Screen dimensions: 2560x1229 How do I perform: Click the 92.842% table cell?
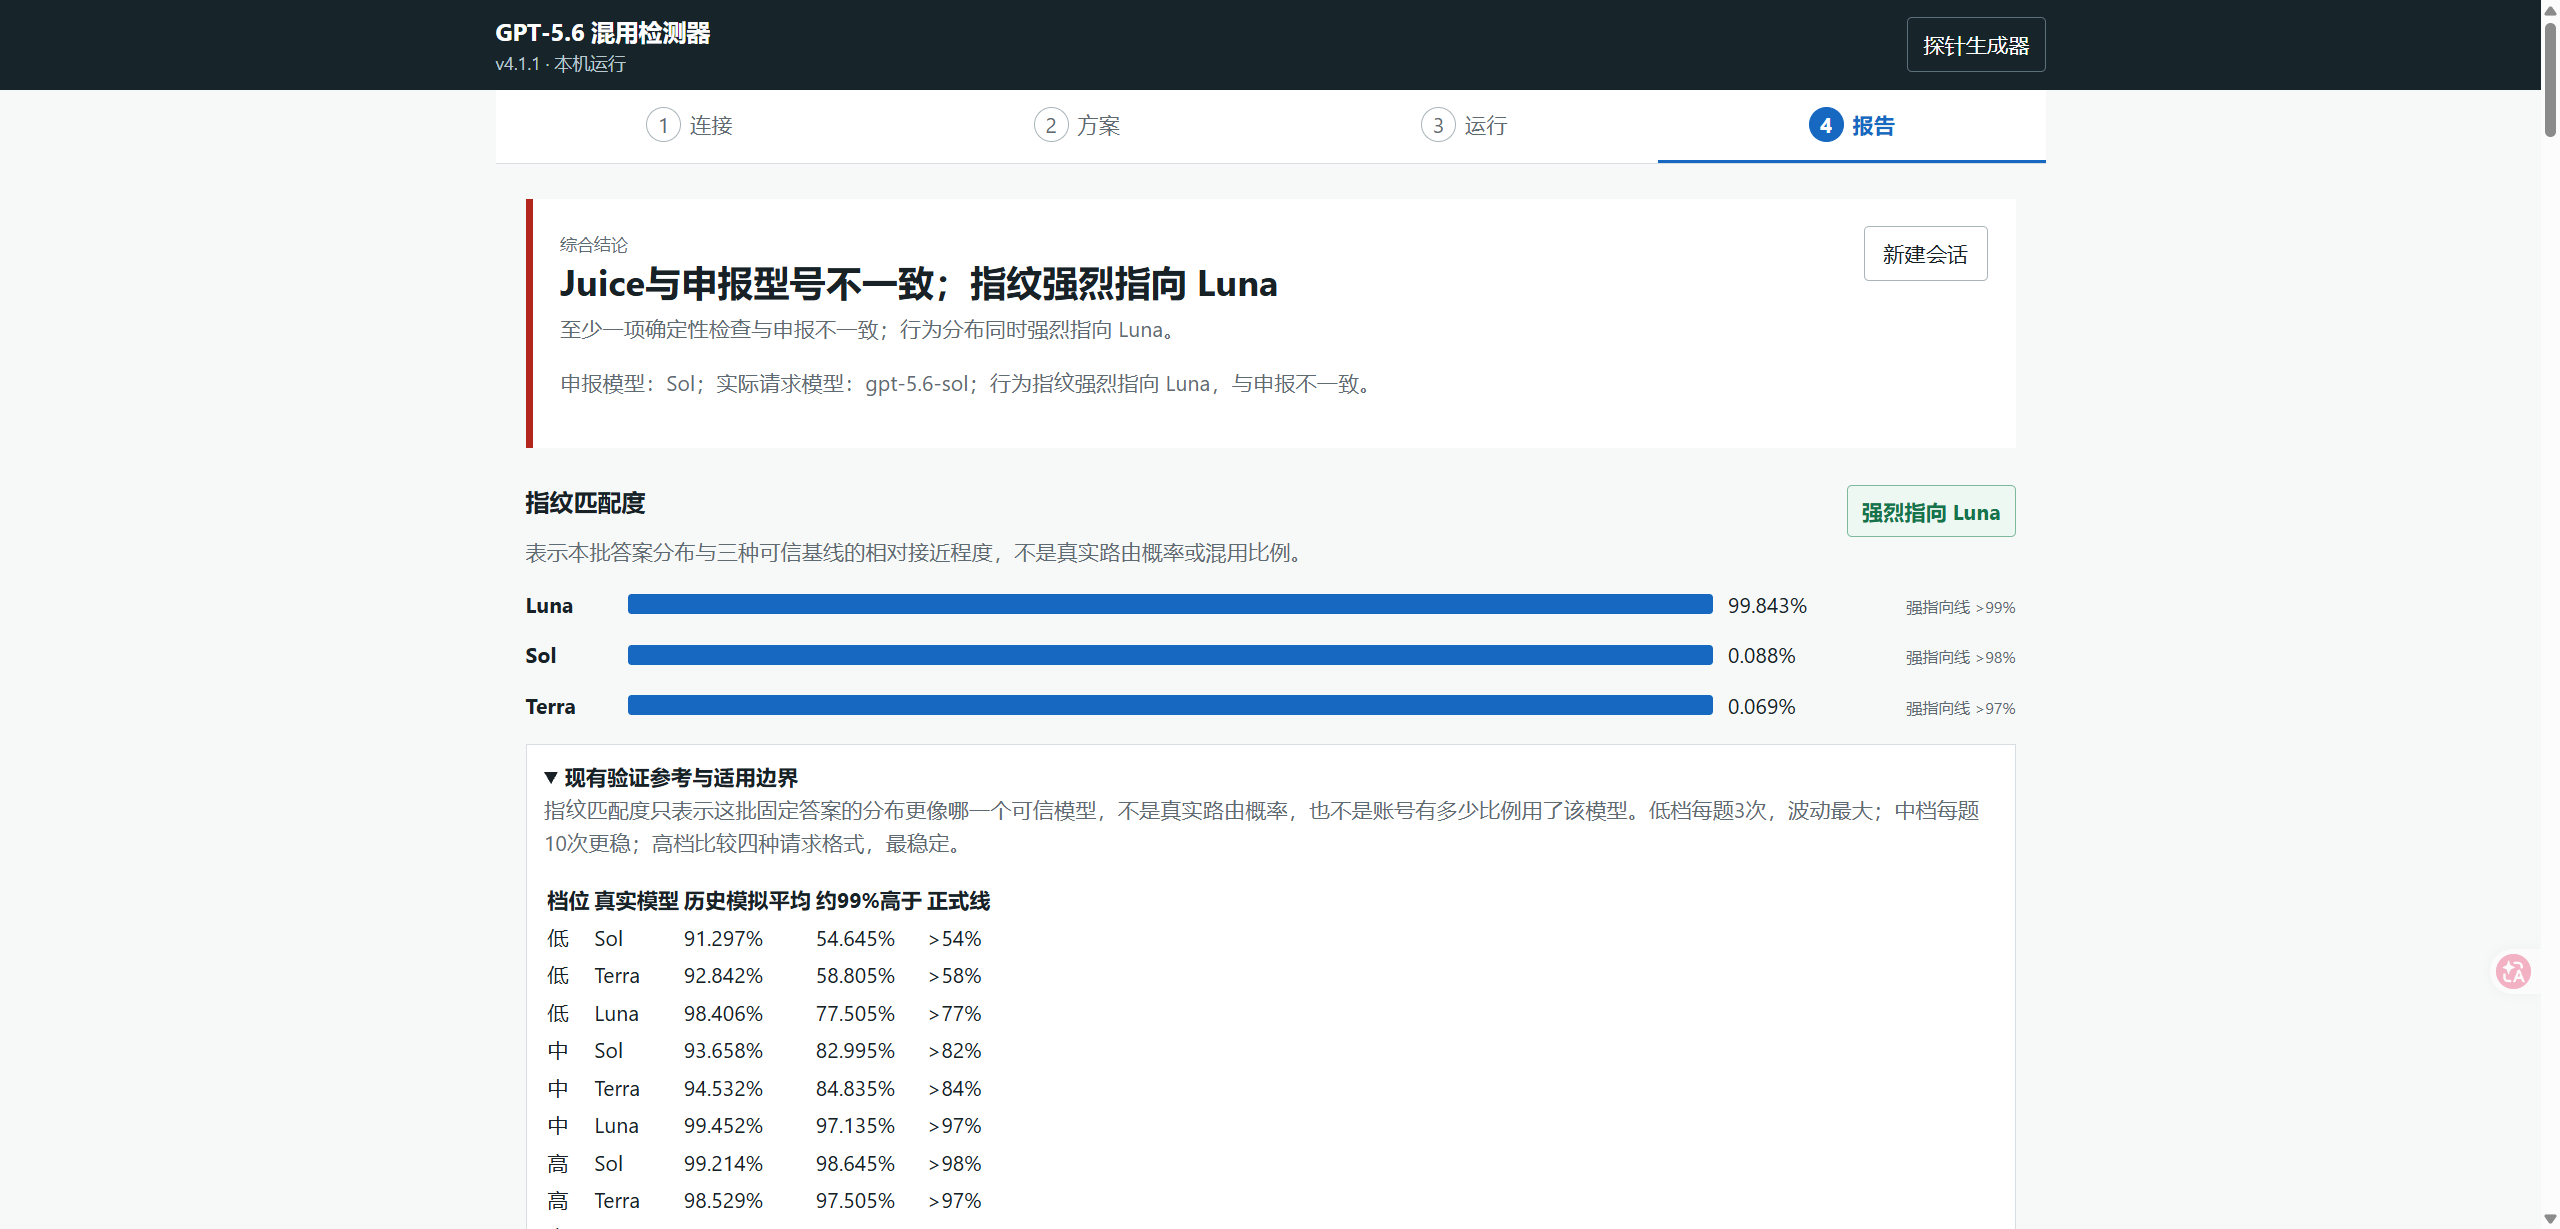[723, 976]
